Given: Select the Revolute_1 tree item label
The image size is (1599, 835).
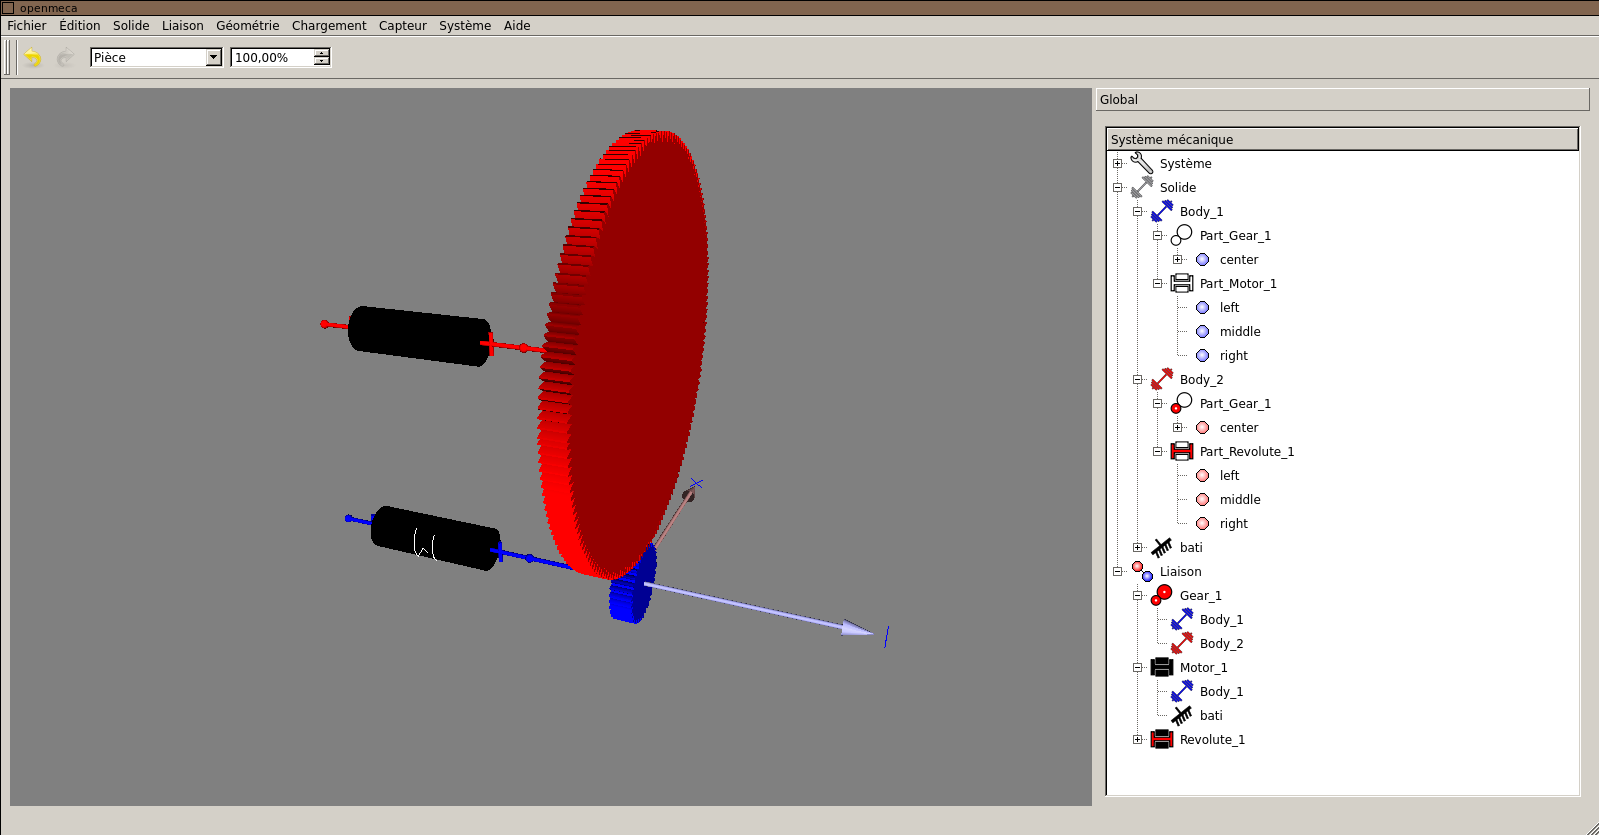Looking at the screenshot, I should pos(1212,740).
